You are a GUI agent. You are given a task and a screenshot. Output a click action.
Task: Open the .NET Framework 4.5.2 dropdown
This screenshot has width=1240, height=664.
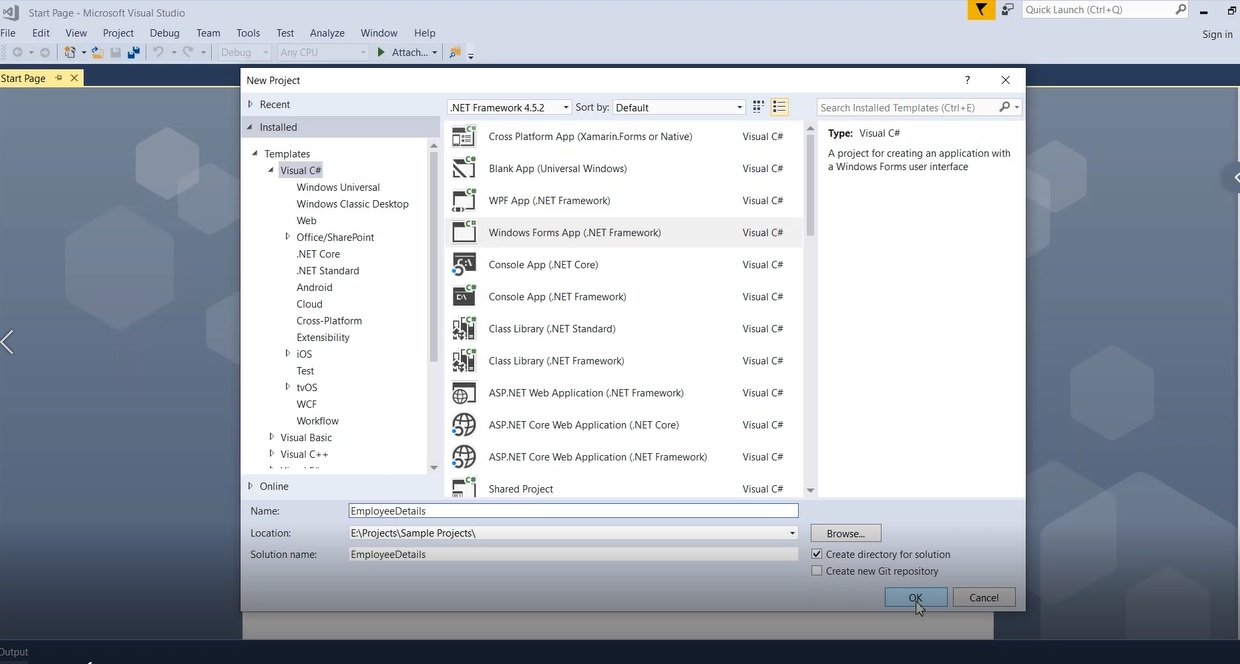pos(564,107)
